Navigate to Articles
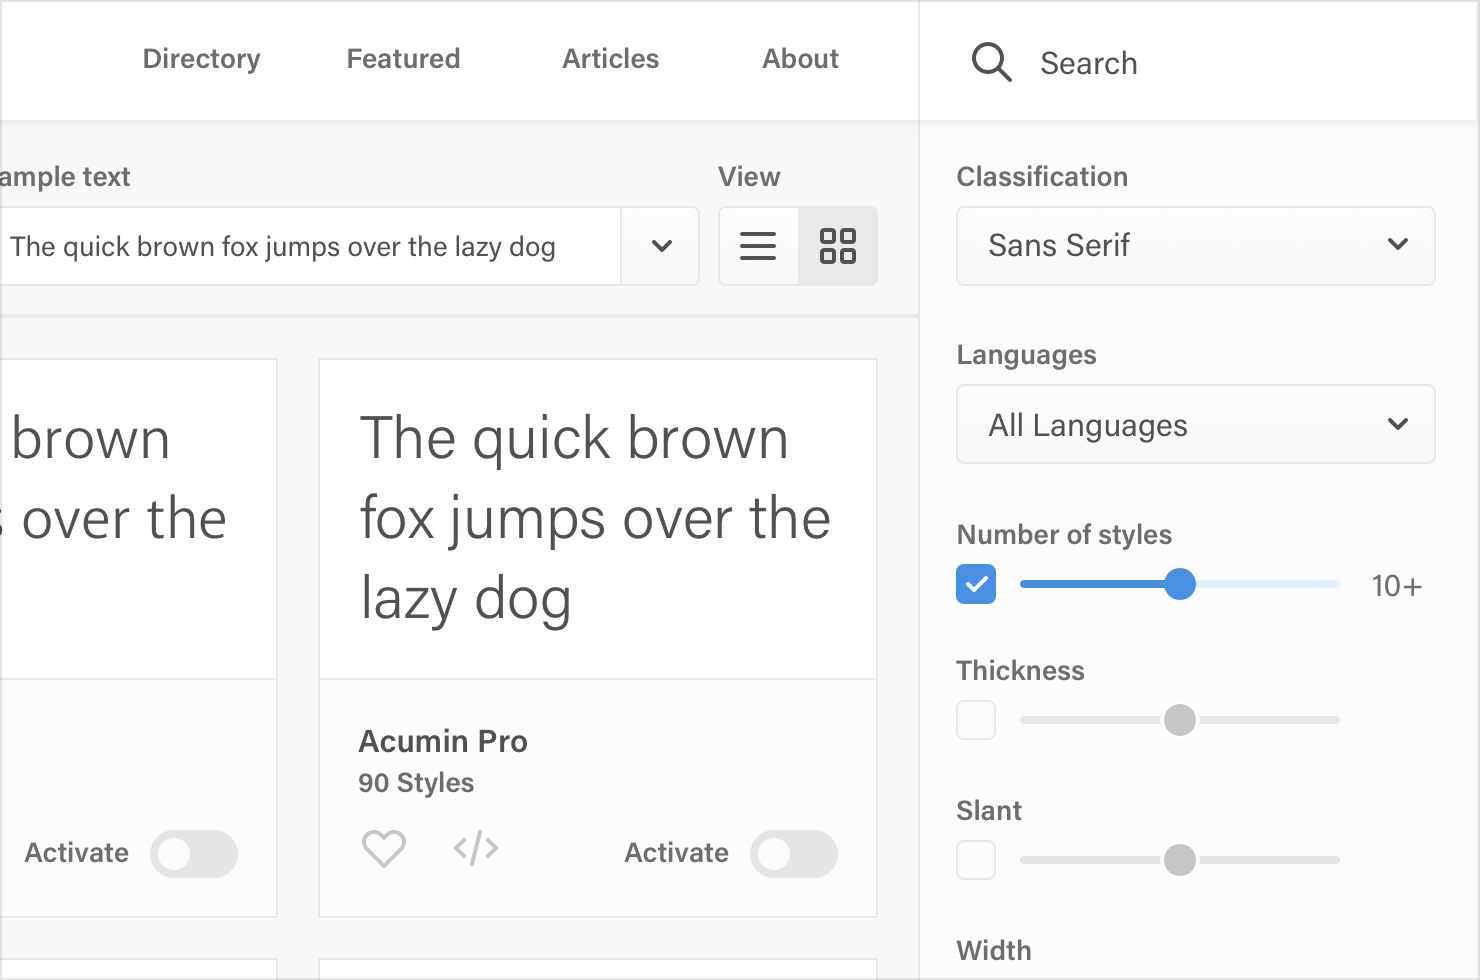1480x980 pixels. click(610, 59)
